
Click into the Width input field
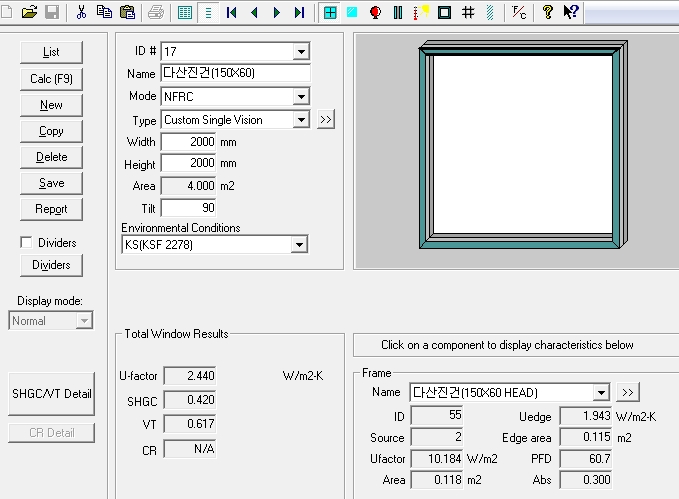click(188, 142)
